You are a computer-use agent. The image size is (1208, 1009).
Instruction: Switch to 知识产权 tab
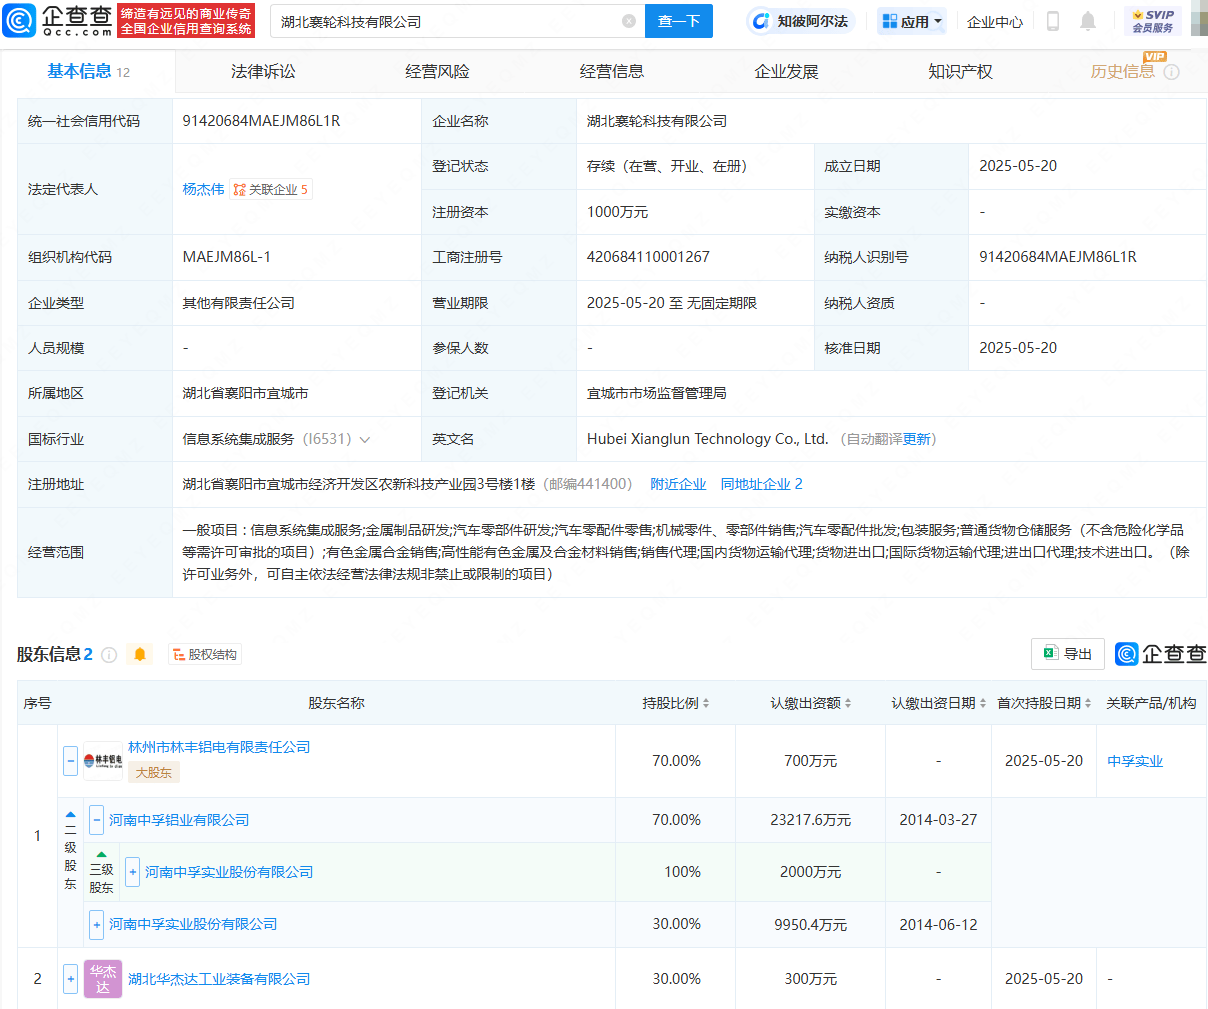pos(960,72)
